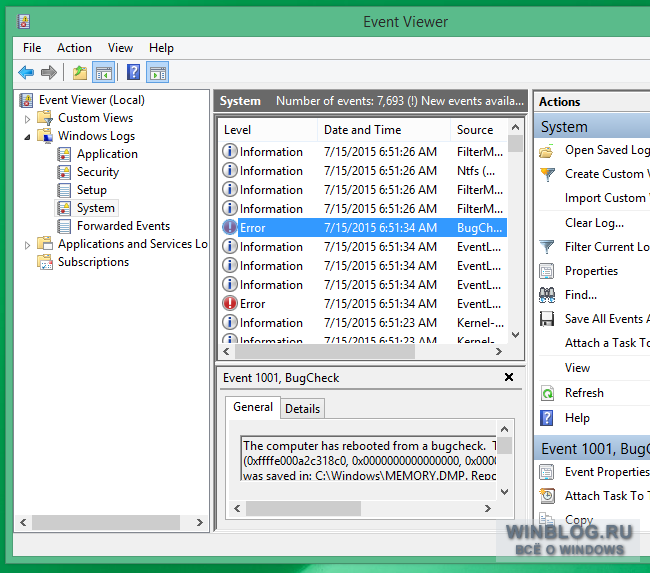Image resolution: width=650 pixels, height=573 pixels.
Task: Click the Forward arrow toolbar icon
Action: 49,73
